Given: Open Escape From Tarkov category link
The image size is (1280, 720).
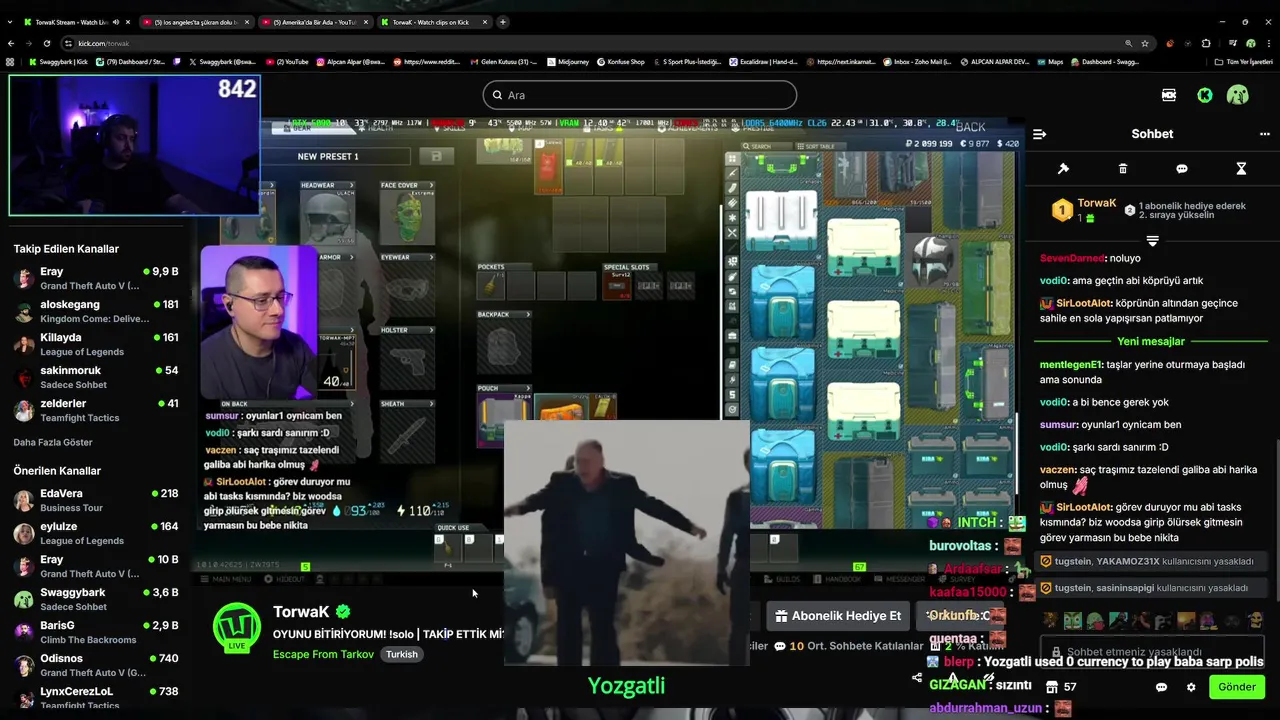Looking at the screenshot, I should (x=323, y=654).
